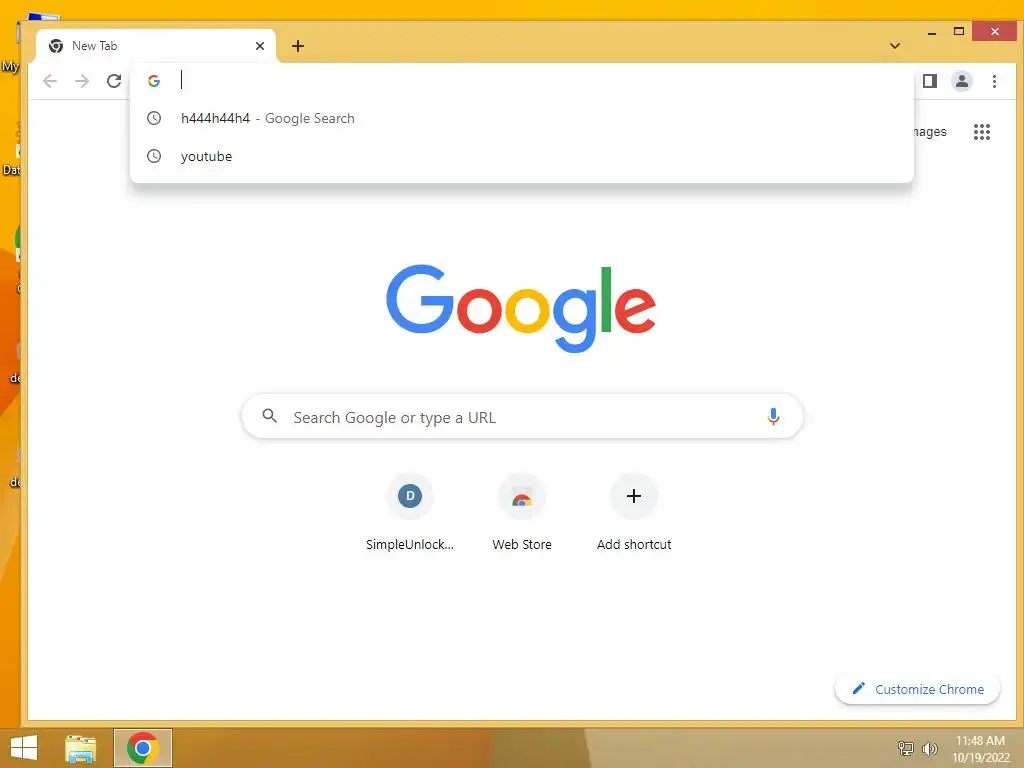Screen dimensions: 1024x768
Task: Open File Explorer from taskbar
Action: click(x=80, y=748)
